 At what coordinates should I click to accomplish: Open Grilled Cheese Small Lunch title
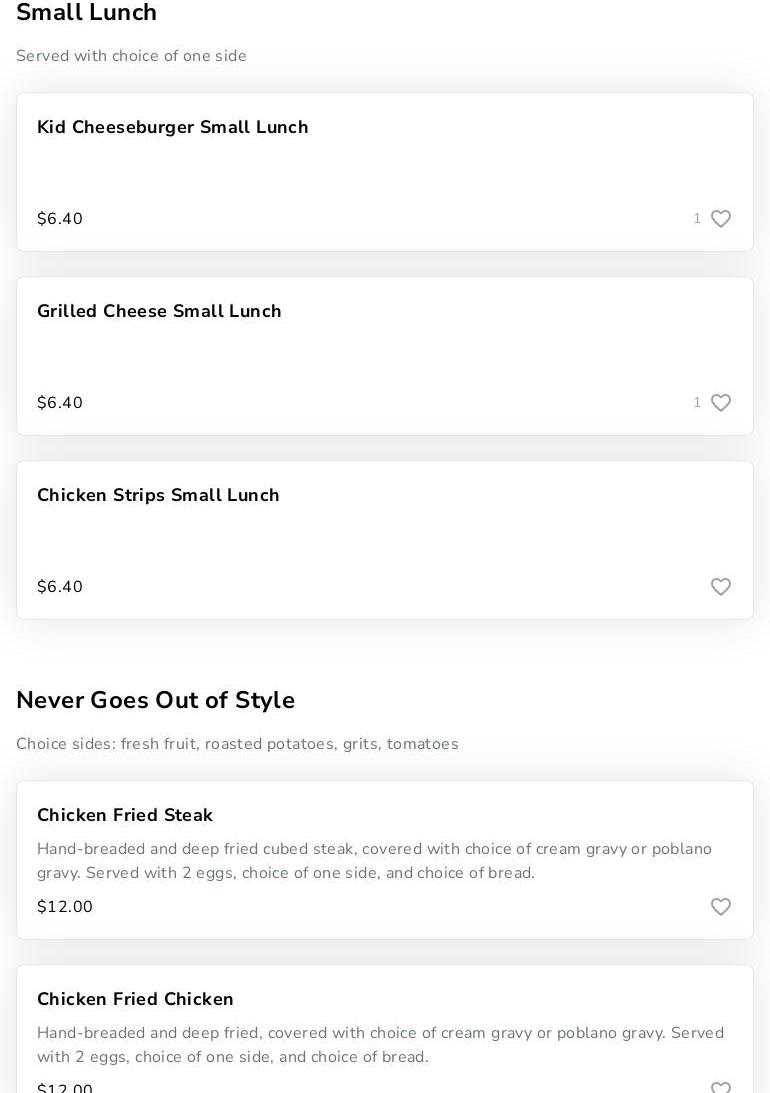[159, 311]
